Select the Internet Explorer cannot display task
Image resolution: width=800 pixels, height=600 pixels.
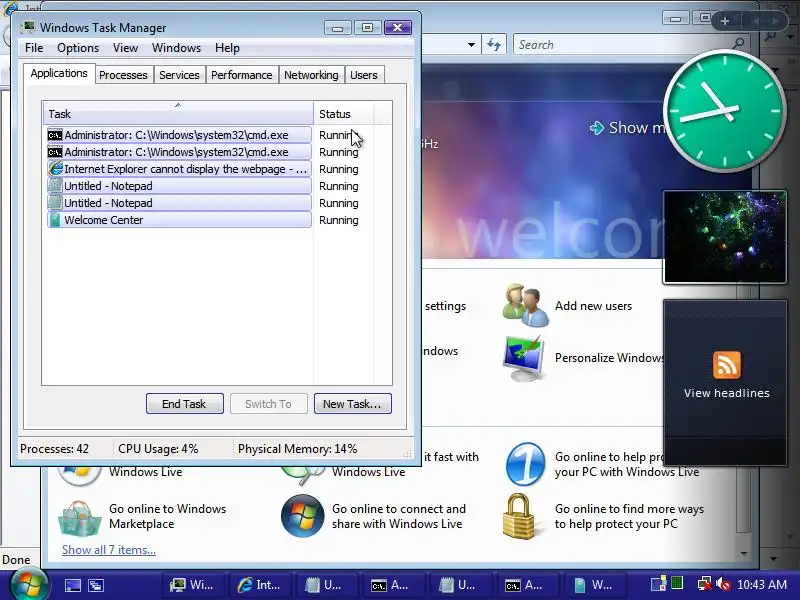click(179, 169)
